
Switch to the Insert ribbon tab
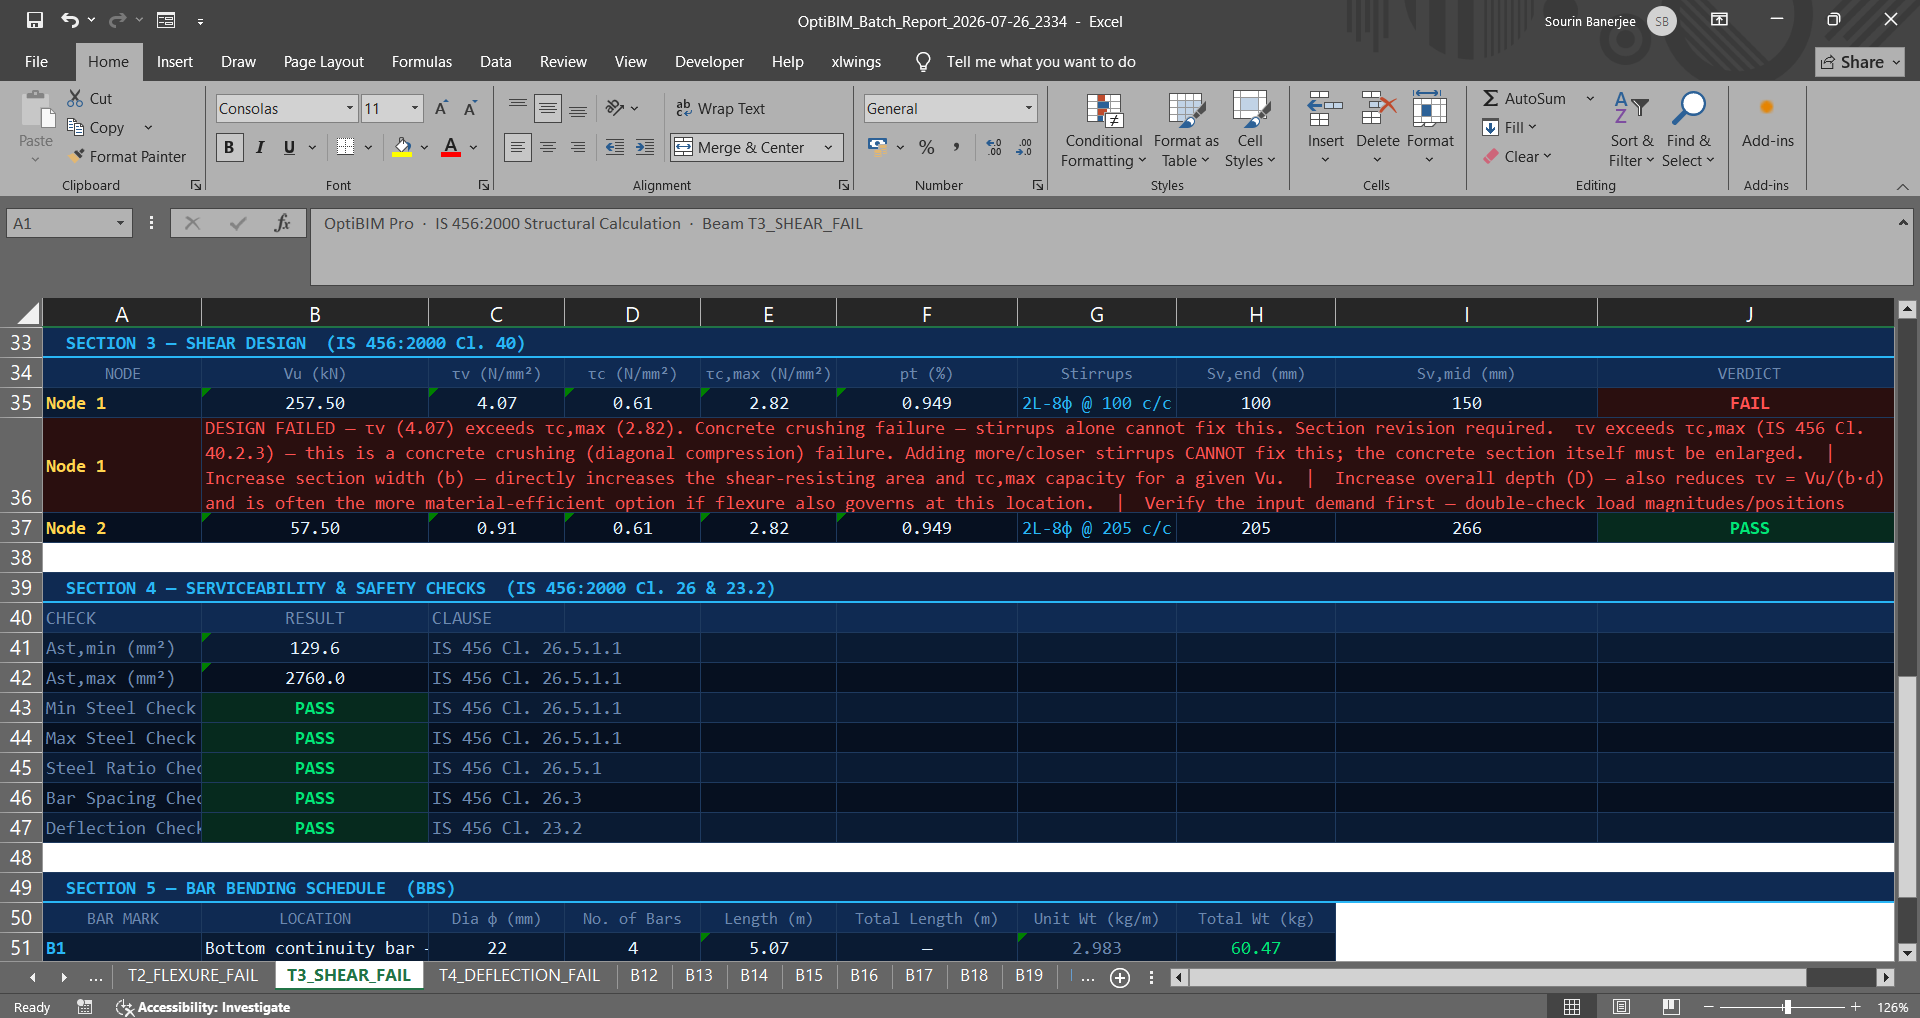pos(175,61)
